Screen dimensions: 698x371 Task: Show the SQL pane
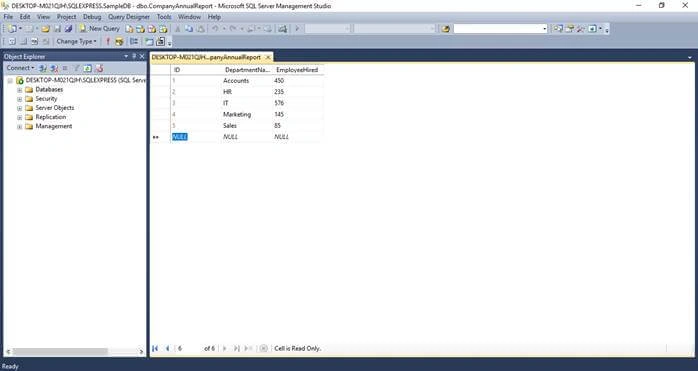(35, 41)
